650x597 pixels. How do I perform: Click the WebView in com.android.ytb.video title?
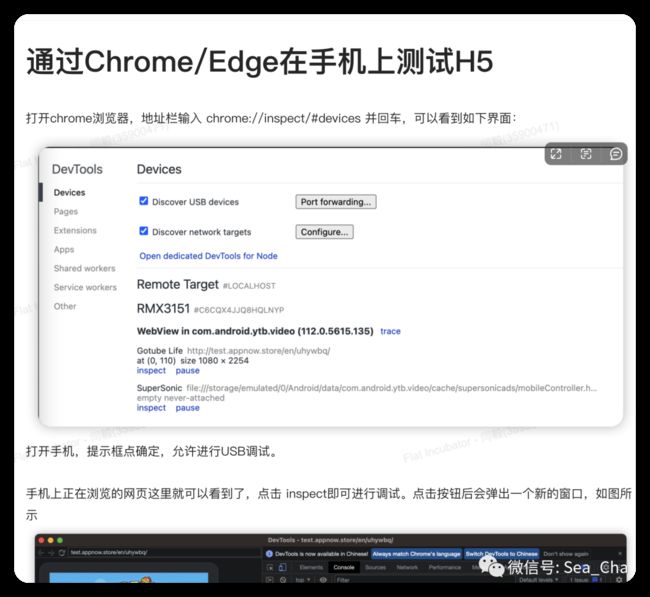(255, 331)
